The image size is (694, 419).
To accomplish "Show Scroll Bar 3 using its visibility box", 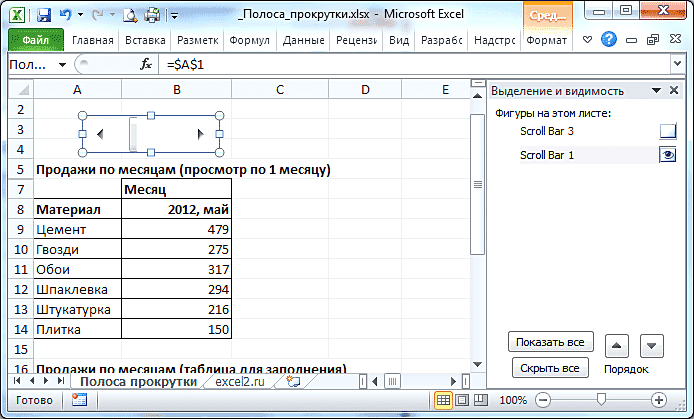I will [668, 131].
